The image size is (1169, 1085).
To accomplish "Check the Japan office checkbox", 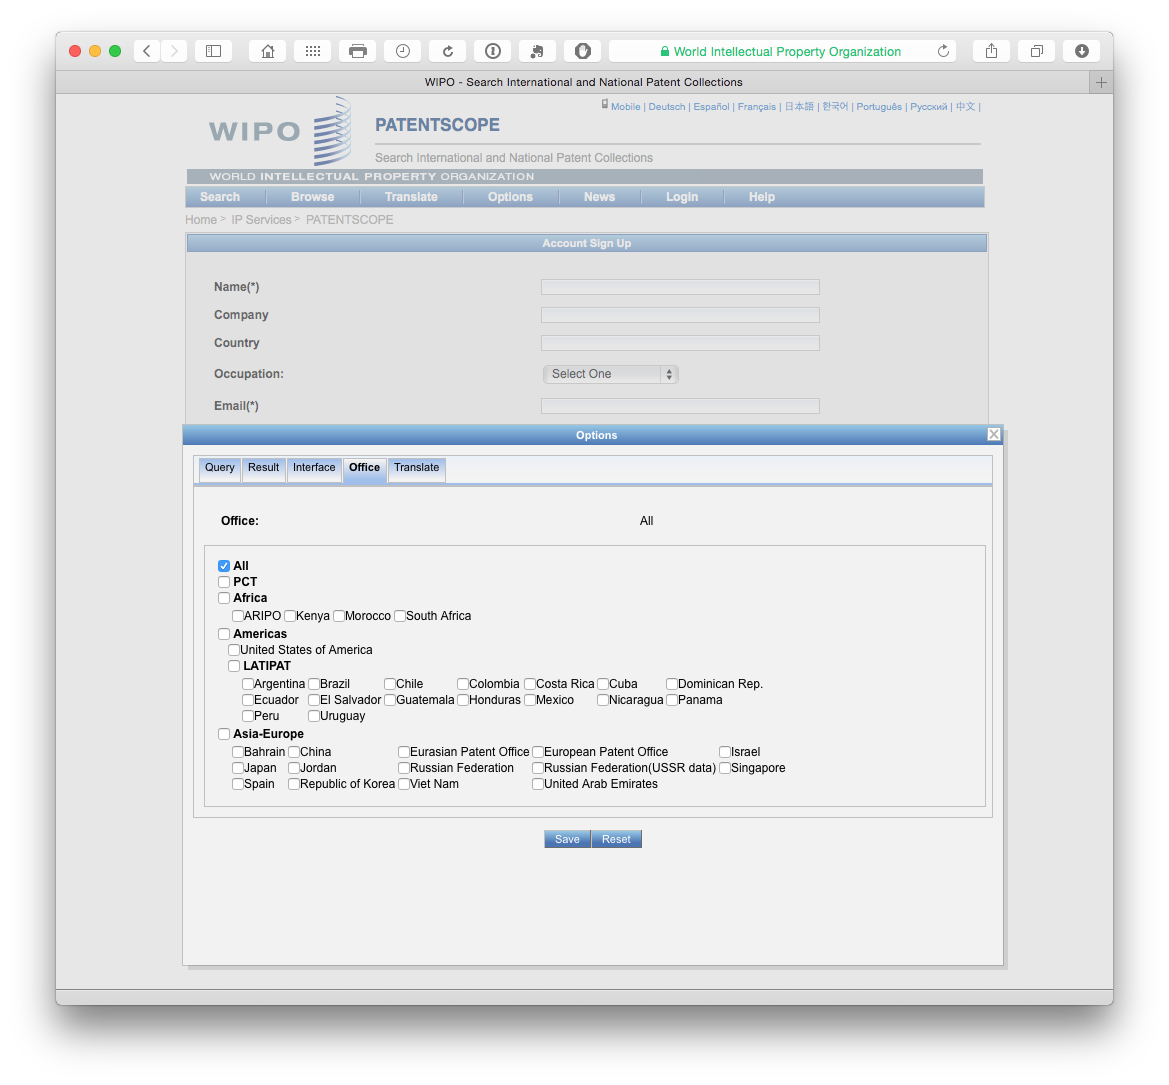I will pyautogui.click(x=238, y=768).
